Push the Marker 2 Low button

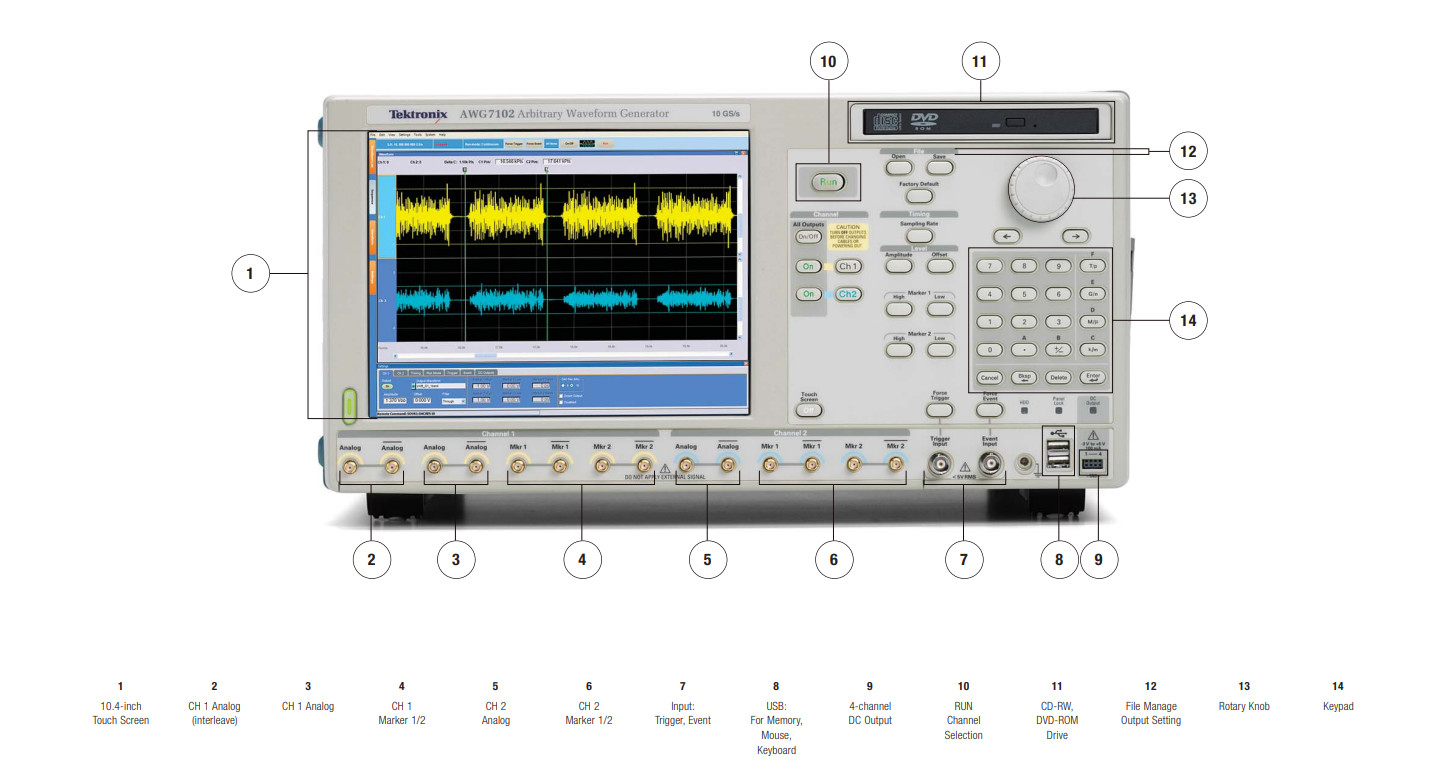(939, 350)
